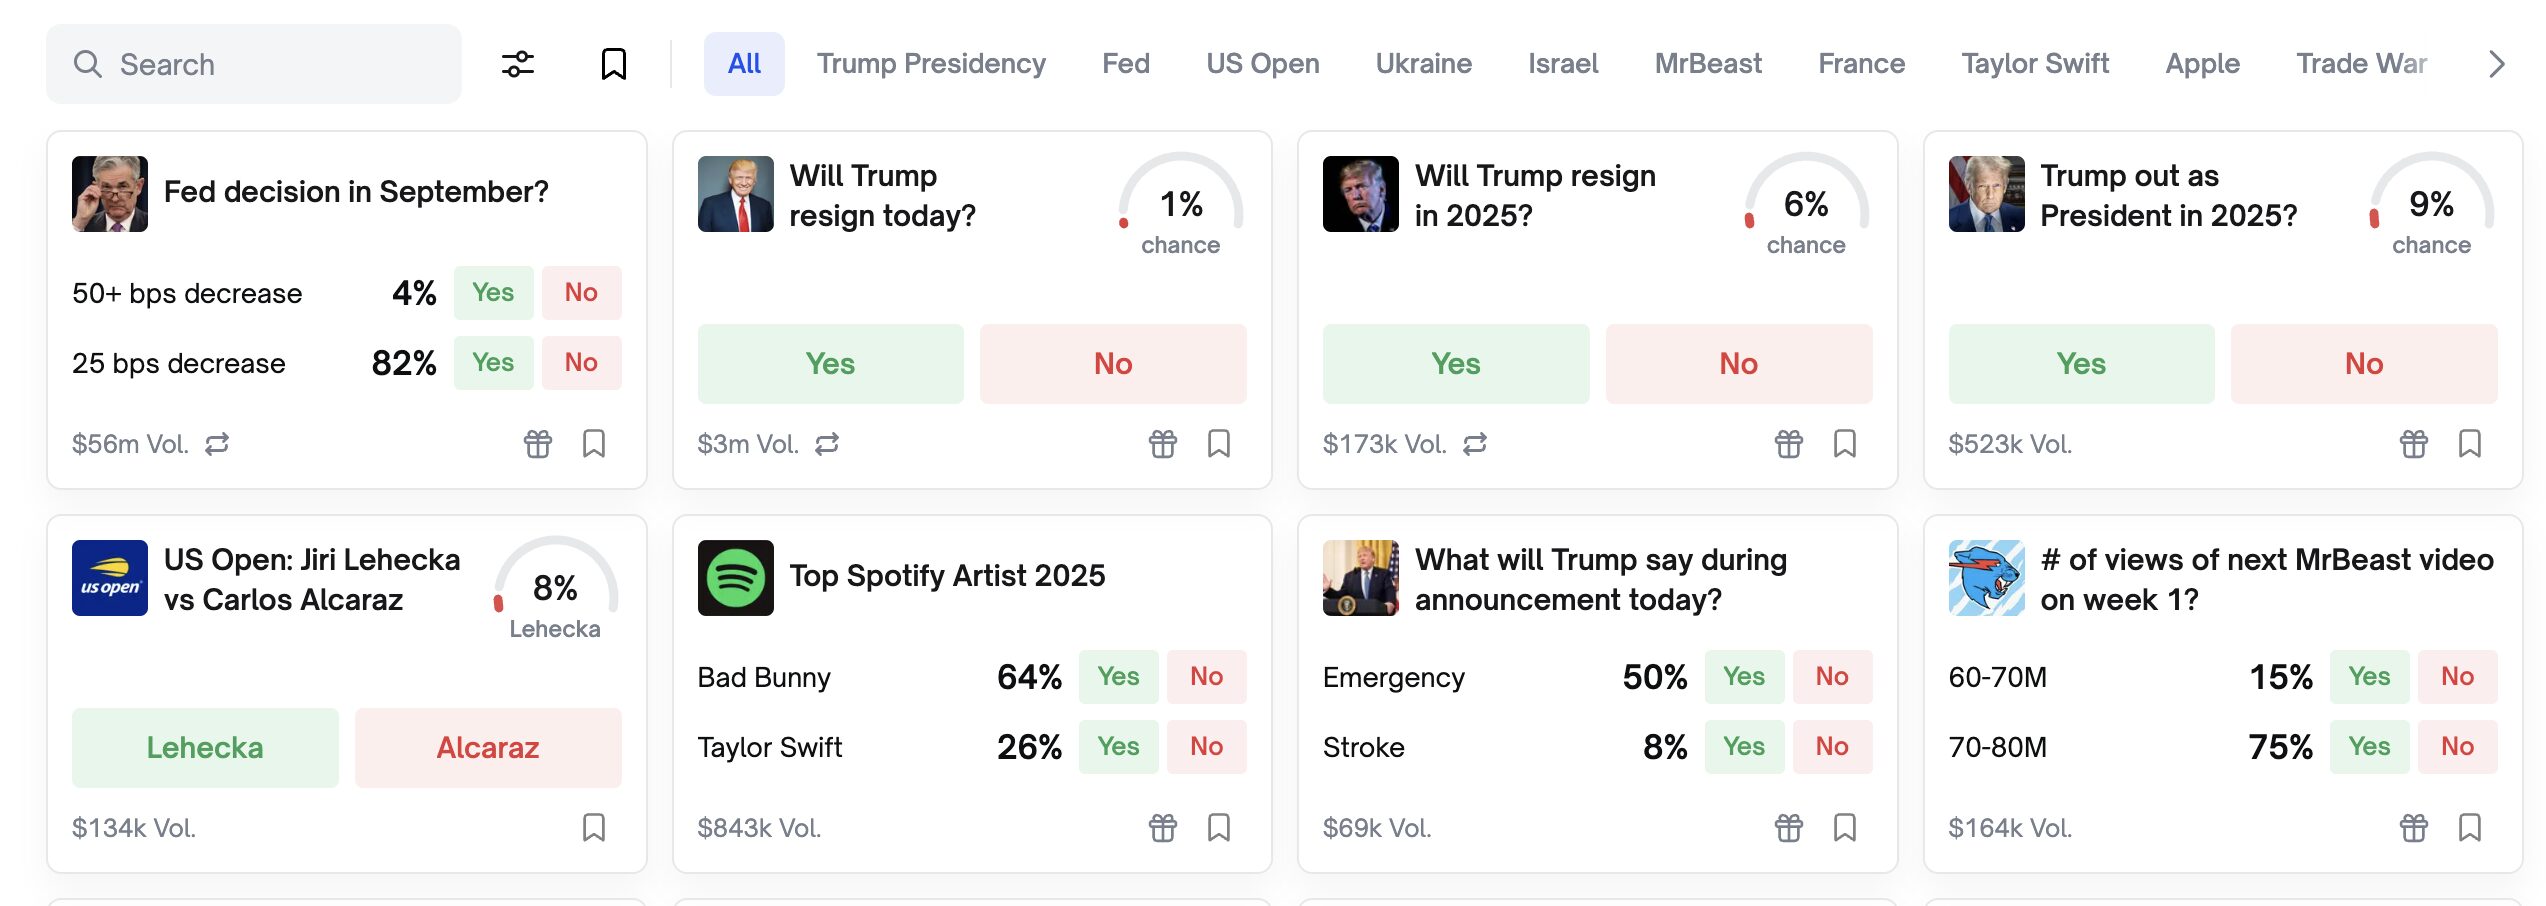
Task: Click repeat icon next to $3m Vol.
Action: 827,443
